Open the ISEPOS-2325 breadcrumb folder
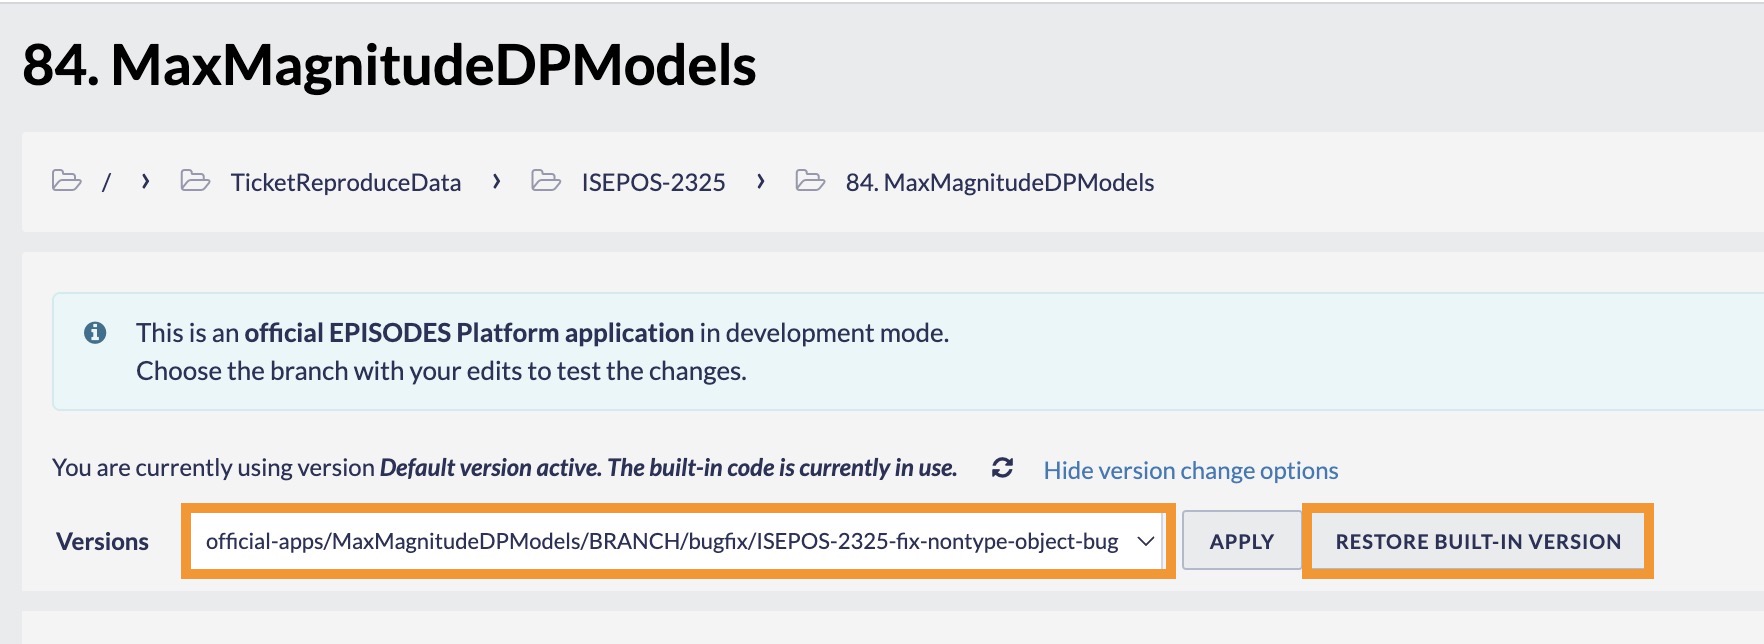The height and width of the screenshot is (644, 1764). [x=653, y=183]
